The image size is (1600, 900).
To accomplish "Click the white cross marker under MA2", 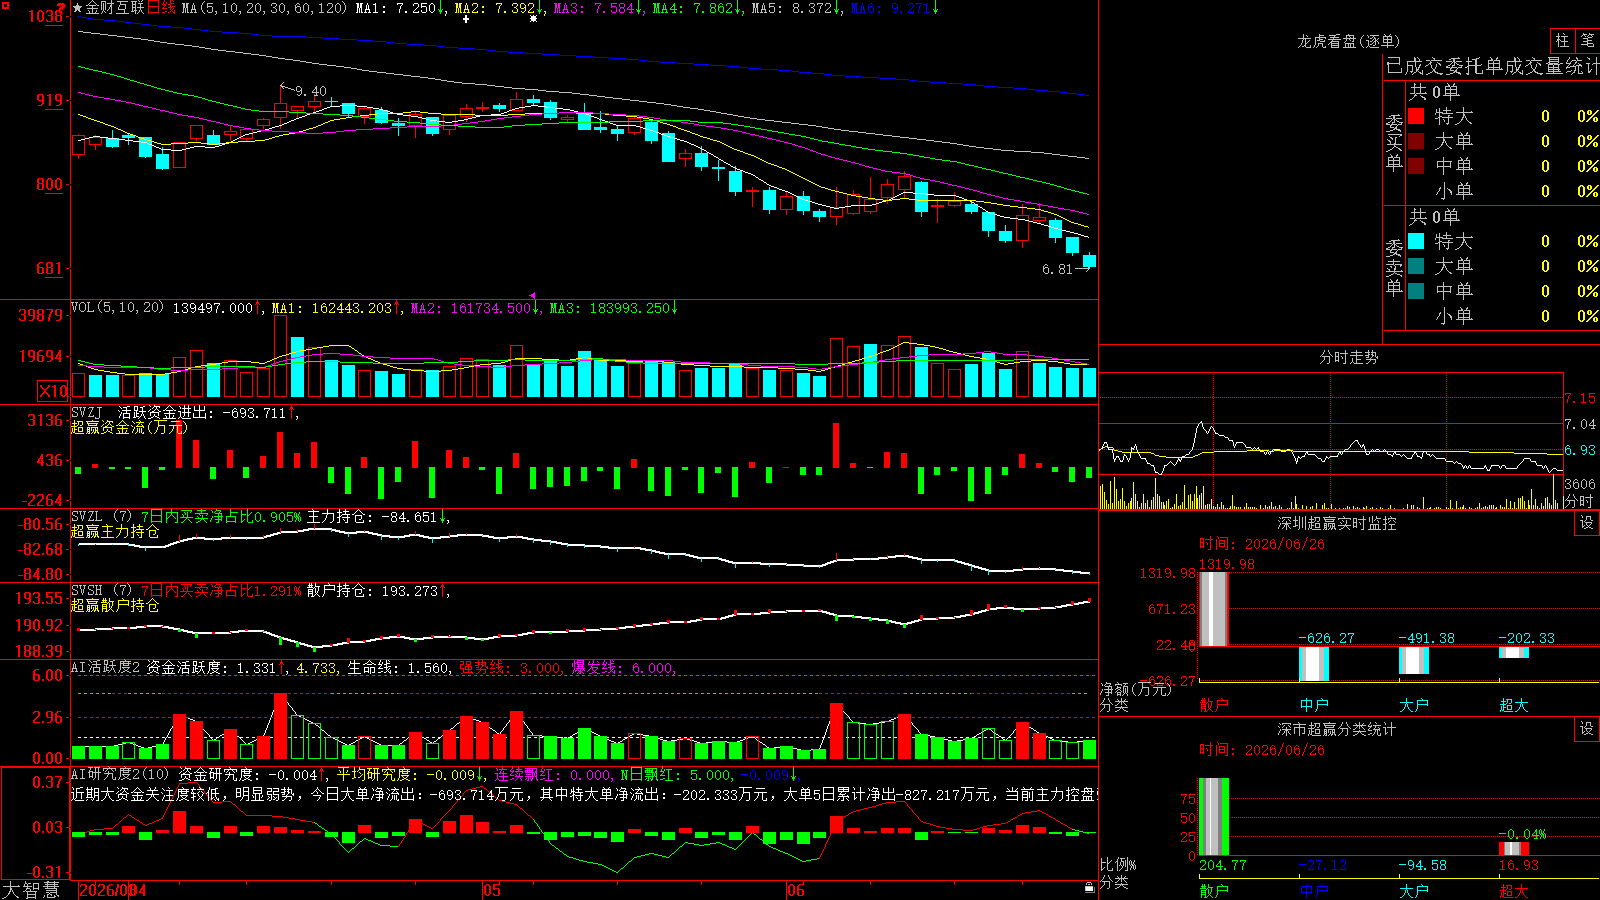I will point(466,19).
